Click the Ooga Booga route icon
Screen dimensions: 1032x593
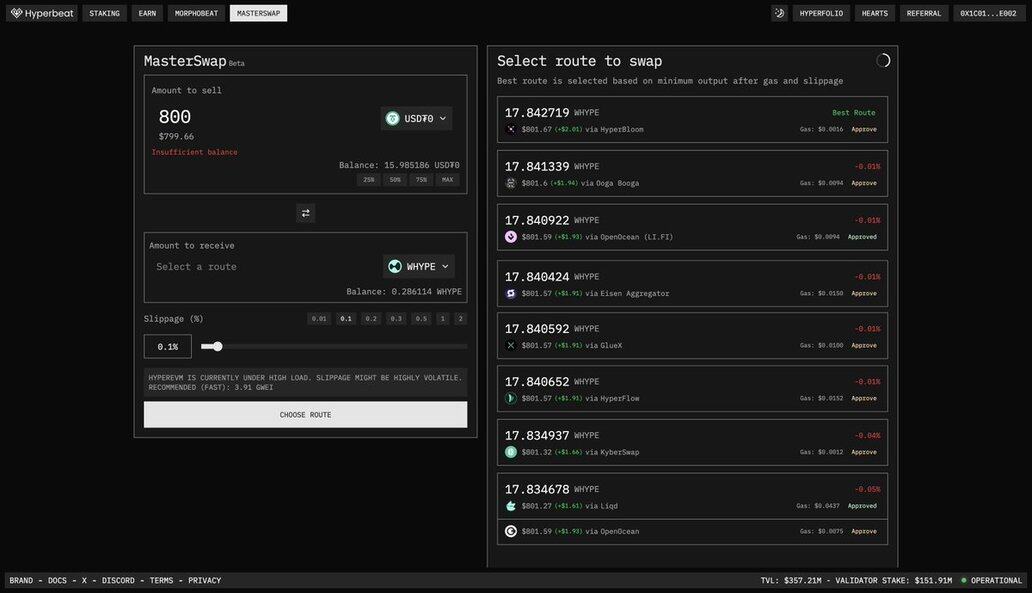tap(511, 184)
